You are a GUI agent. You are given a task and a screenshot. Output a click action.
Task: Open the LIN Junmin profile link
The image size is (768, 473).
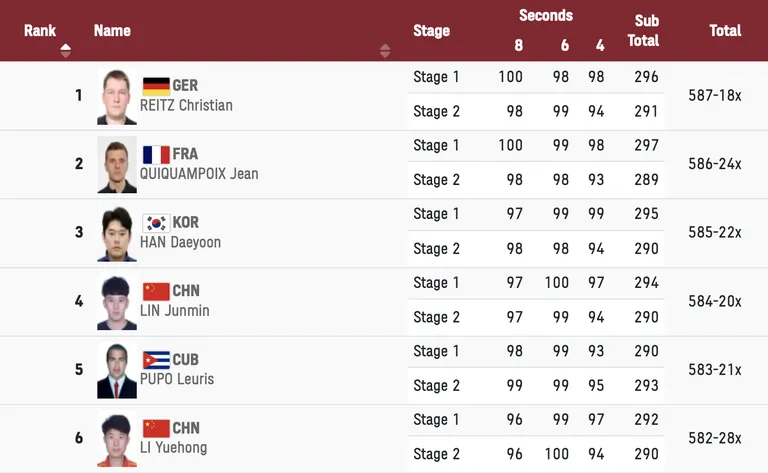click(x=174, y=311)
